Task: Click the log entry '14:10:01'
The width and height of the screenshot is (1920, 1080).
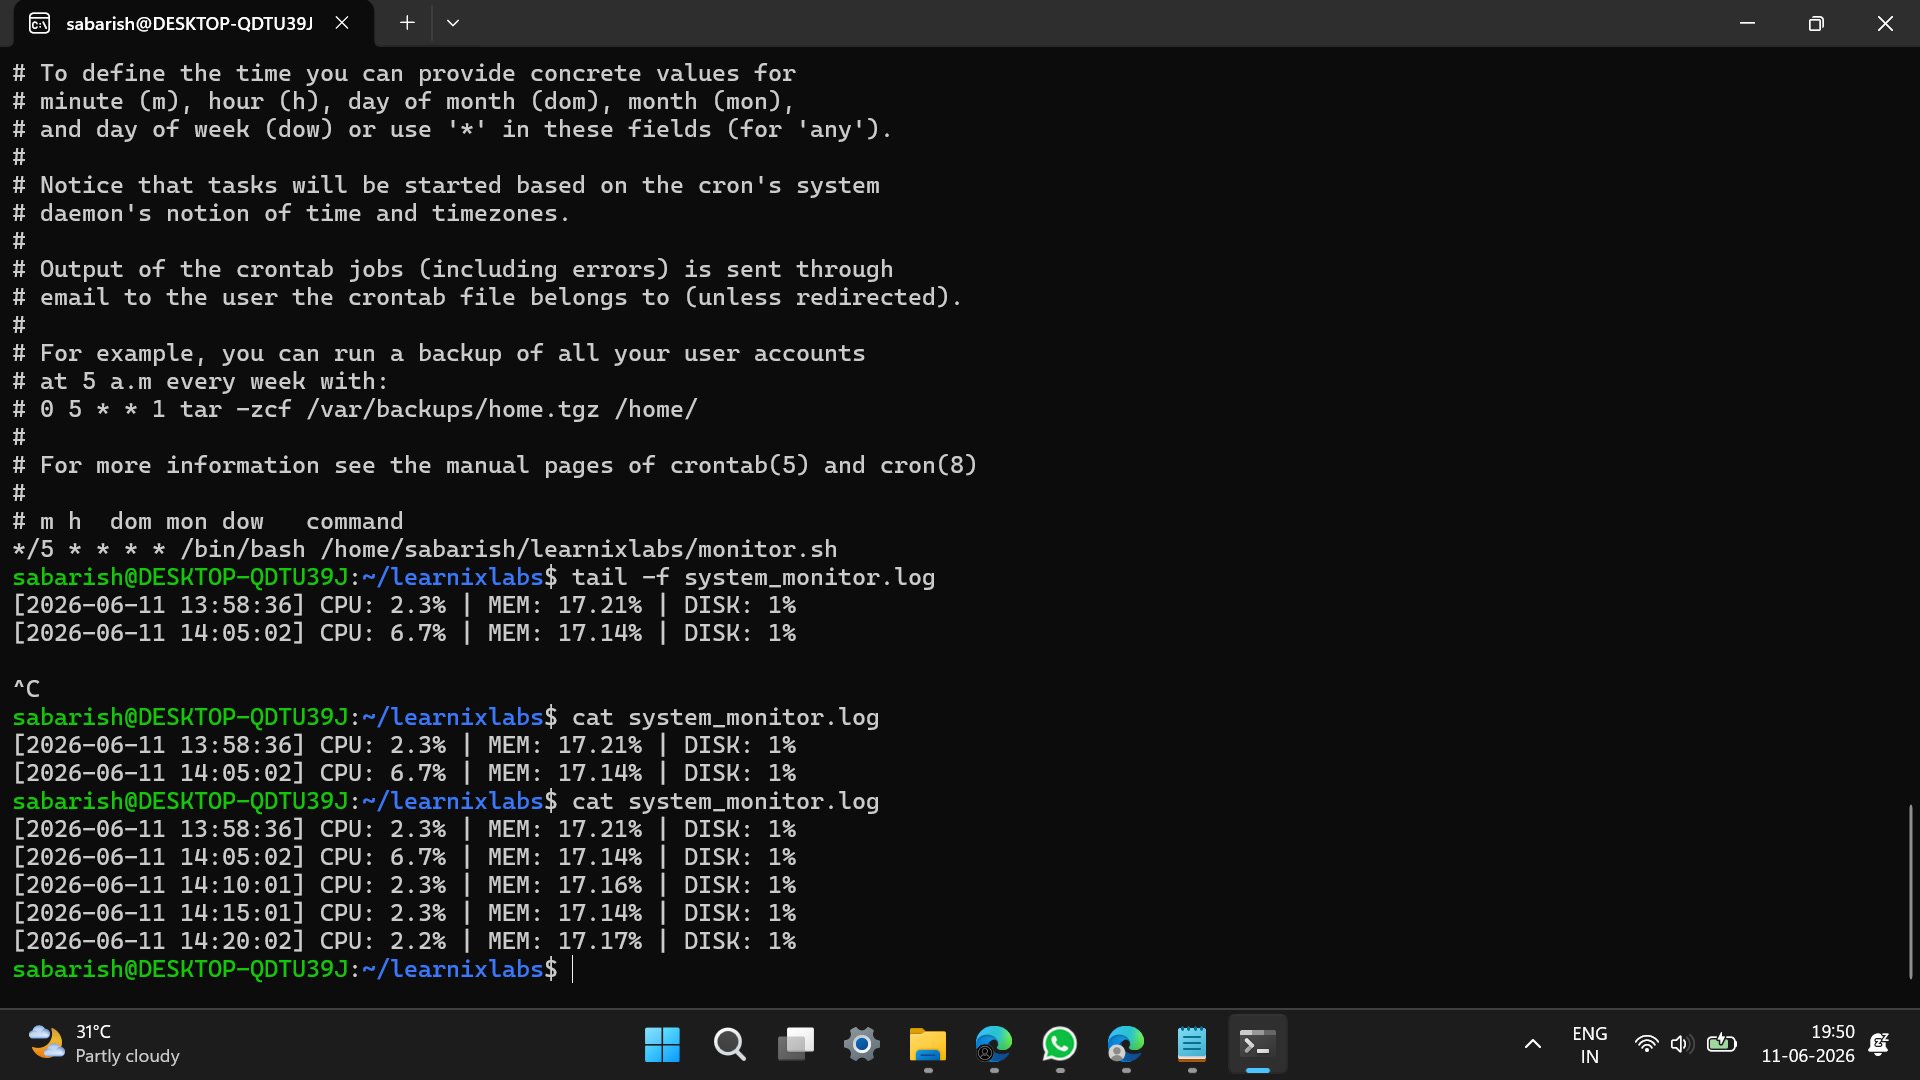Action: tap(404, 885)
